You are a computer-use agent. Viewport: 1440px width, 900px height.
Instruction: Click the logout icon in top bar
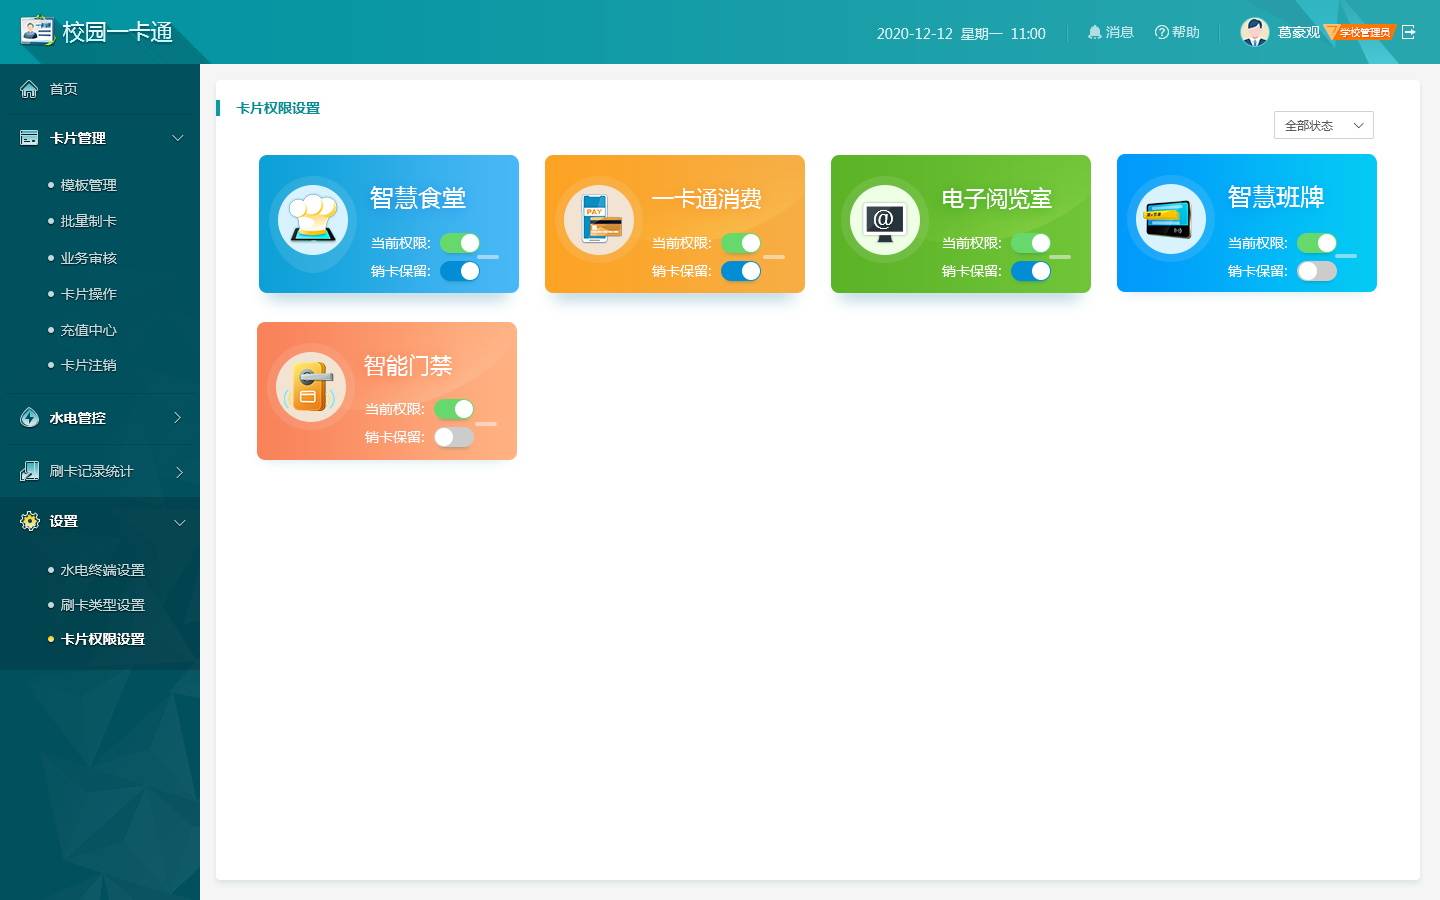[x=1410, y=32]
